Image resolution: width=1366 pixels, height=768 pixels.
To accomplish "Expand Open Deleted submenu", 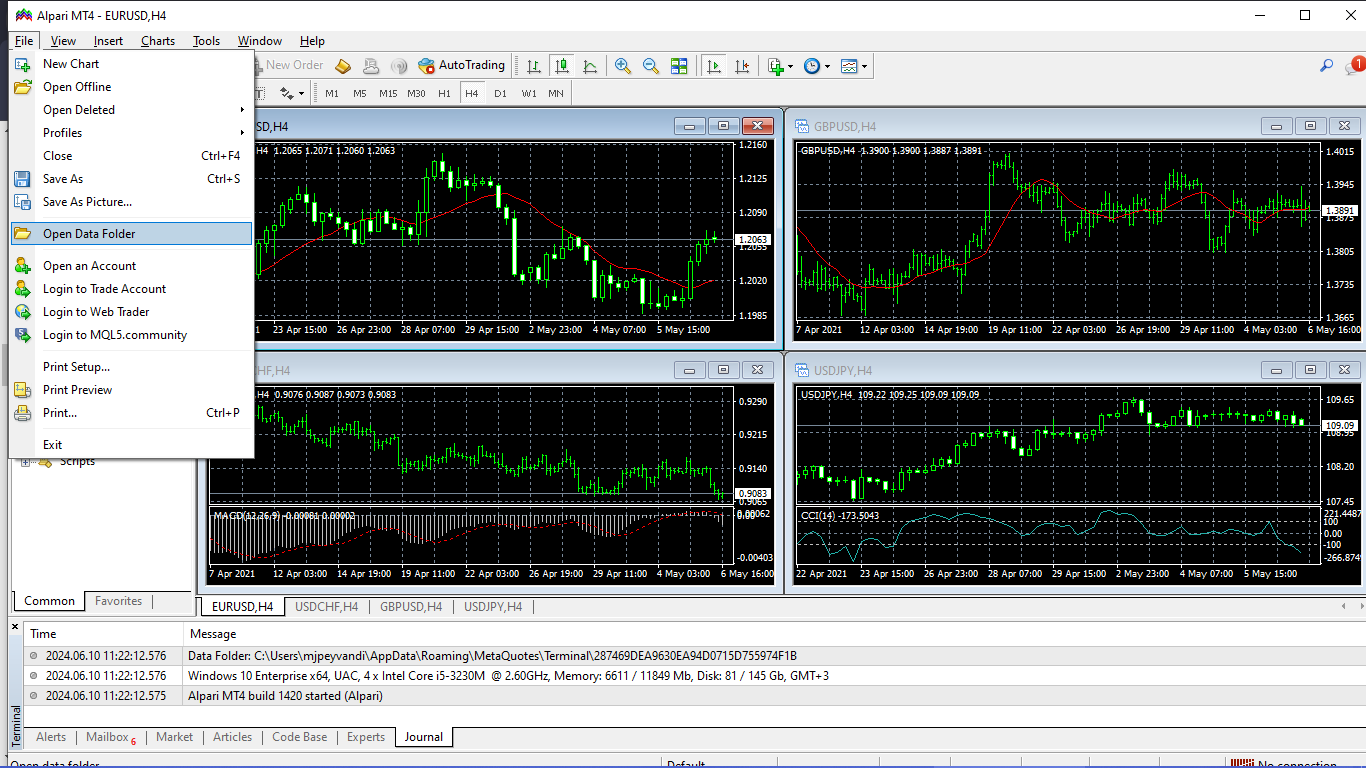I will coord(131,110).
